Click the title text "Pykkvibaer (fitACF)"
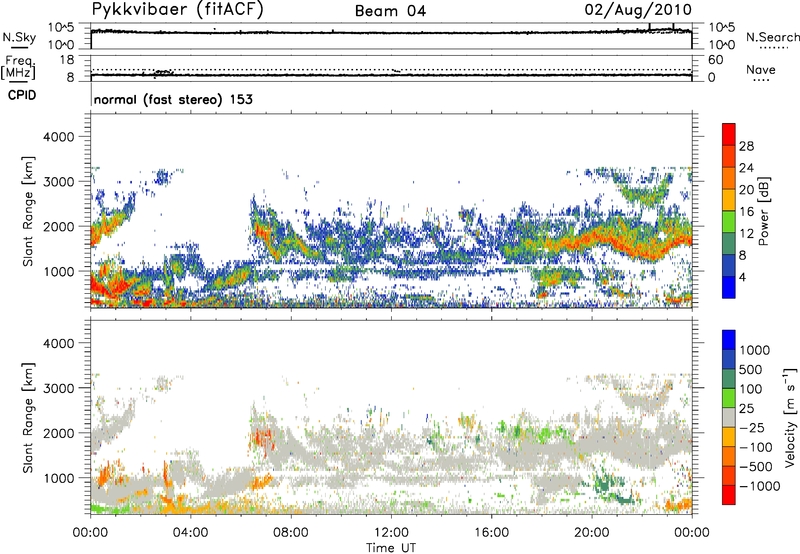Image resolution: width=800 pixels, height=554 pixels. pyautogui.click(x=177, y=10)
